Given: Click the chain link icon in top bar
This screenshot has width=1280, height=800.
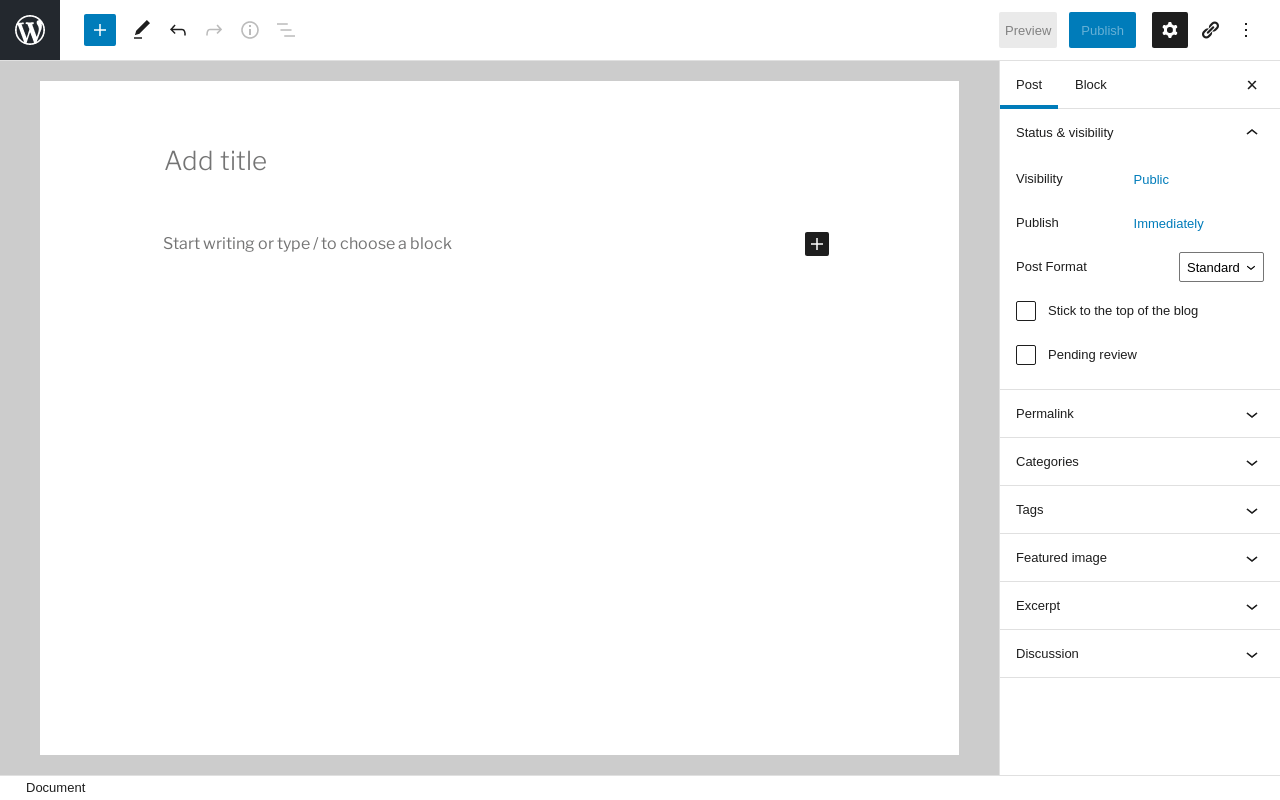Looking at the screenshot, I should coord(1210,30).
